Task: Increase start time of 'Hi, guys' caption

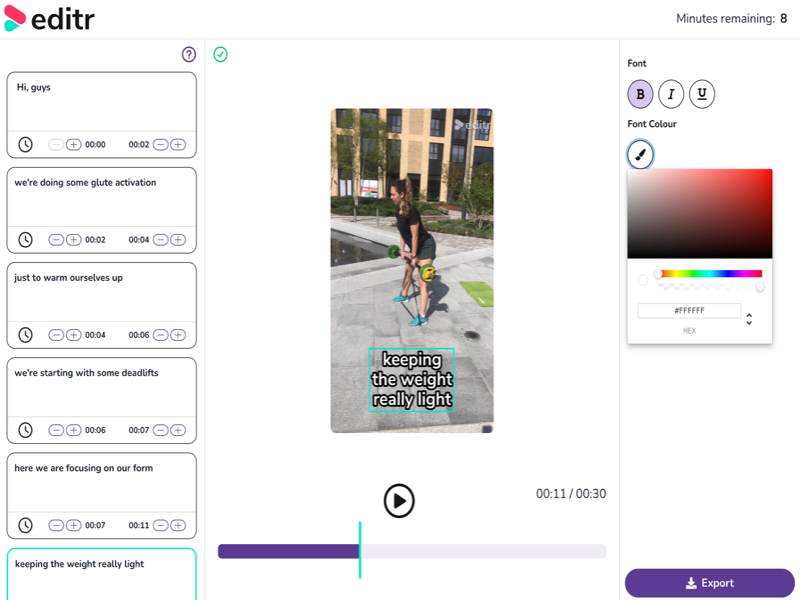Action: (73, 144)
